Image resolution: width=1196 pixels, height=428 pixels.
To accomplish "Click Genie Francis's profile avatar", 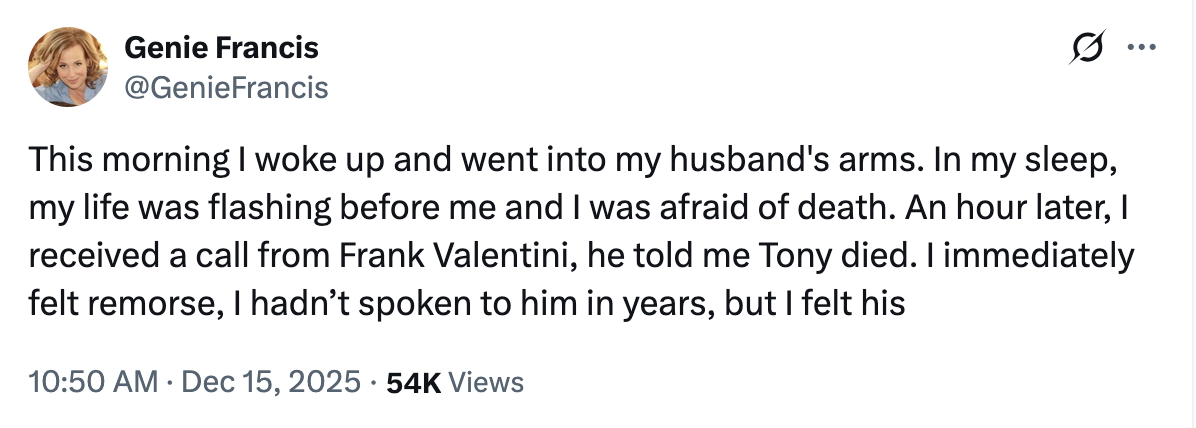I will click(x=69, y=66).
